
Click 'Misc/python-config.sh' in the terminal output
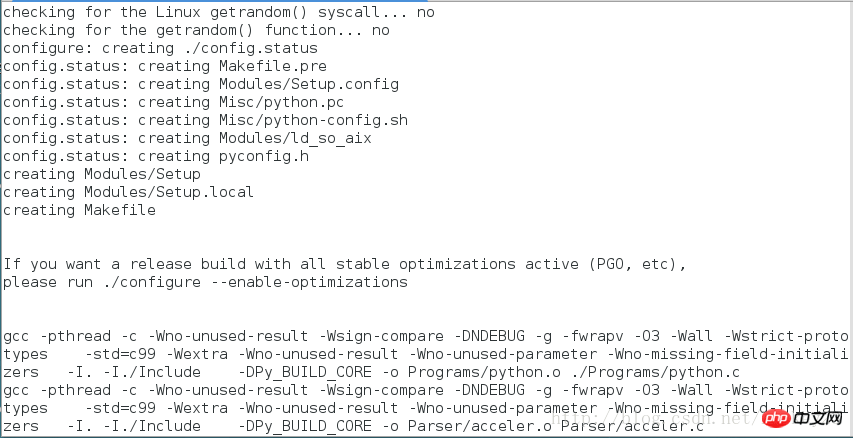point(313,120)
